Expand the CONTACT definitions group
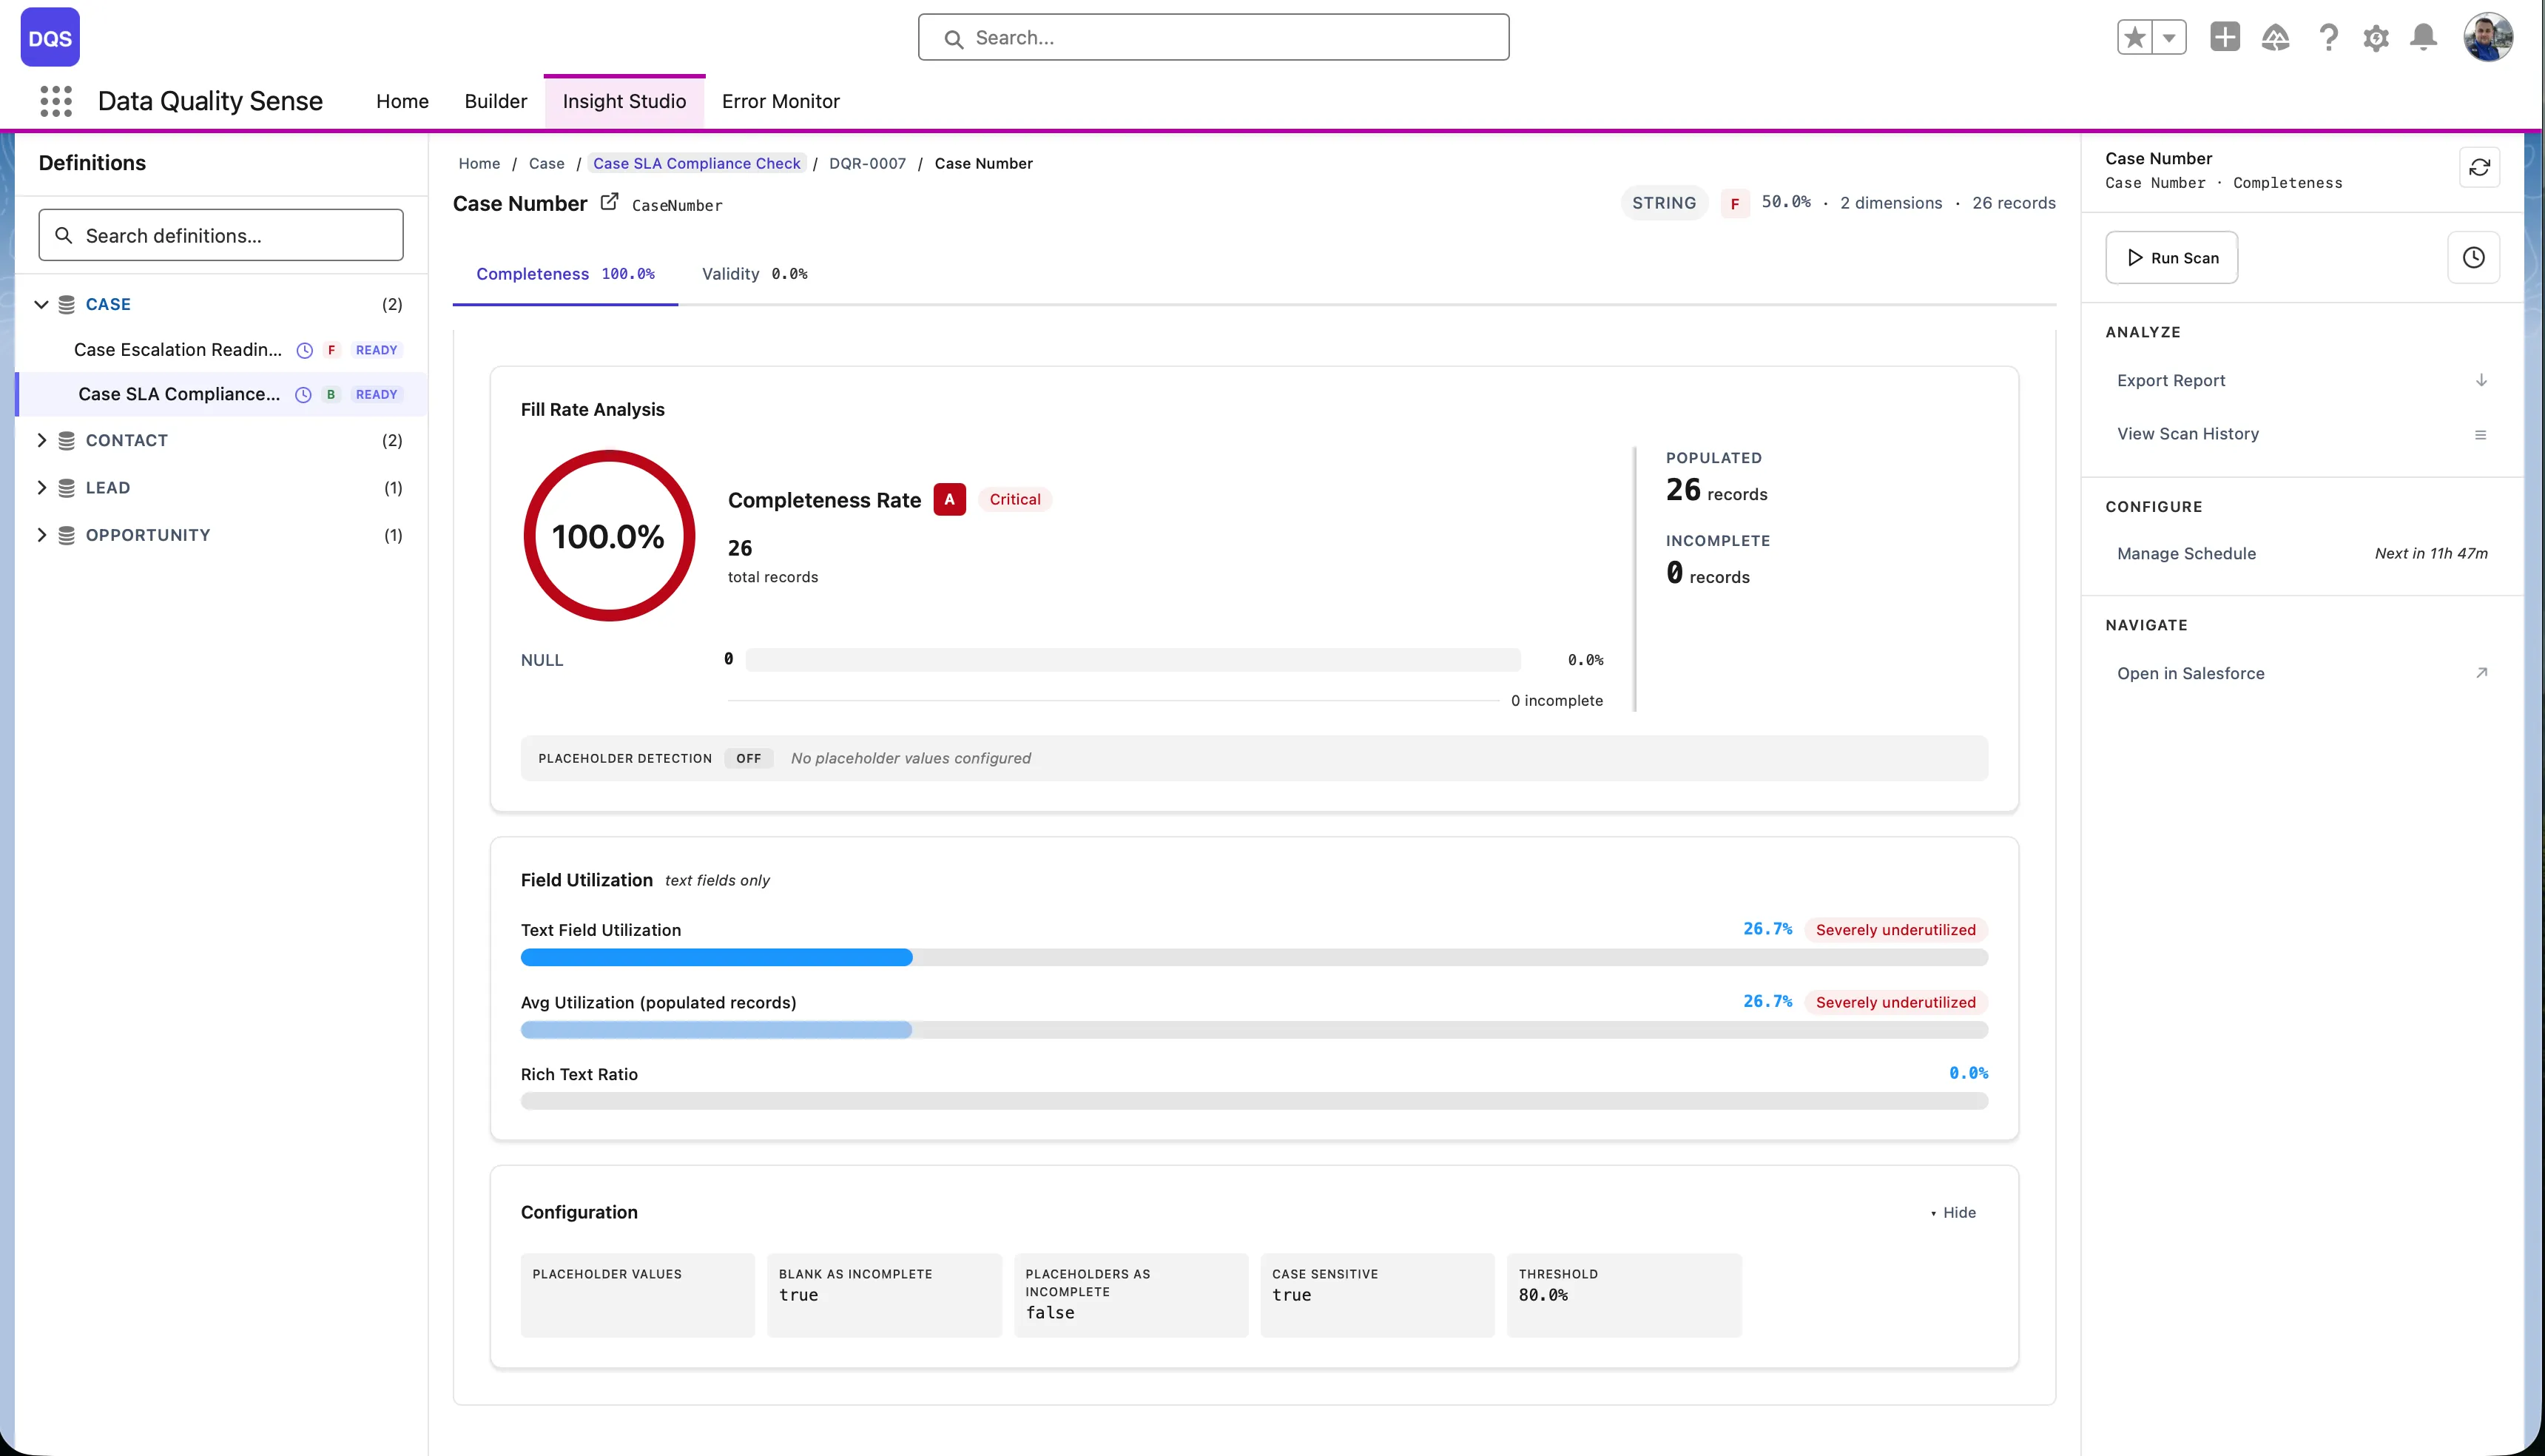2545x1456 pixels. pyautogui.click(x=43, y=440)
